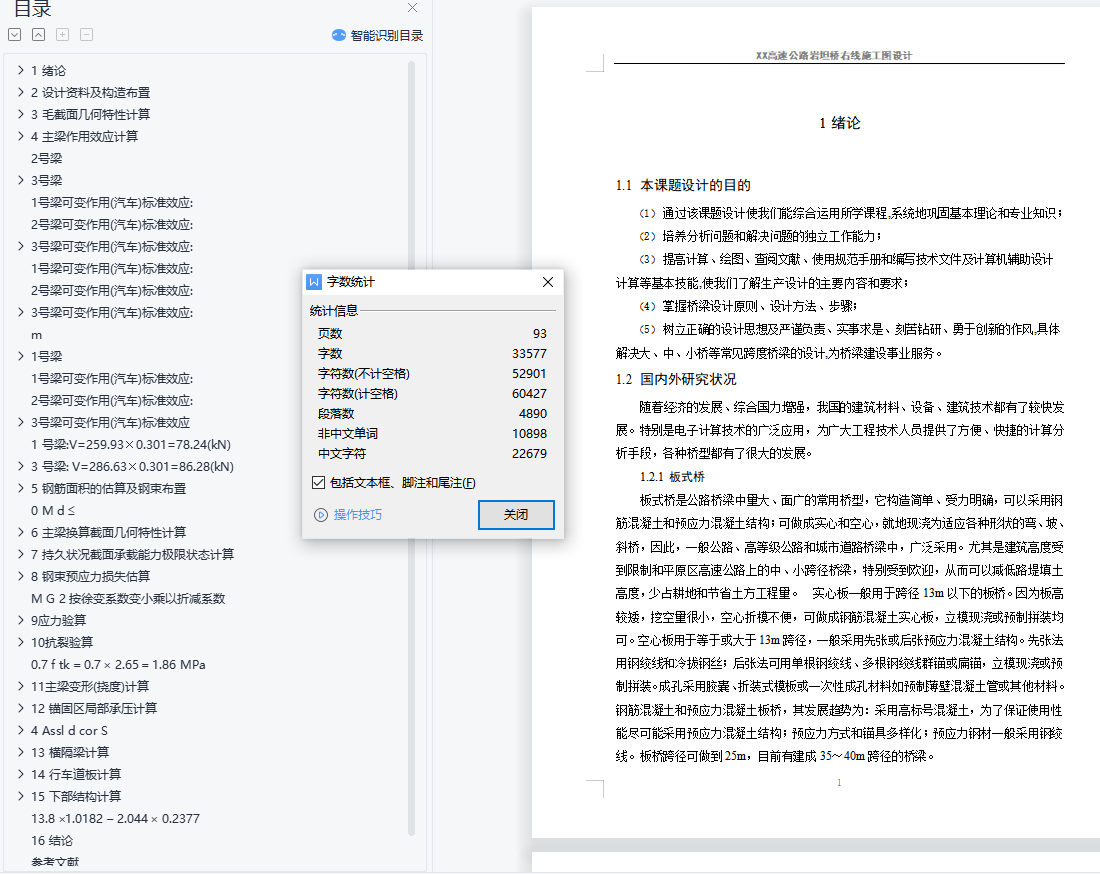This screenshot has width=1100, height=874.
Task: Click the 页数 value 93
Action: (539, 334)
